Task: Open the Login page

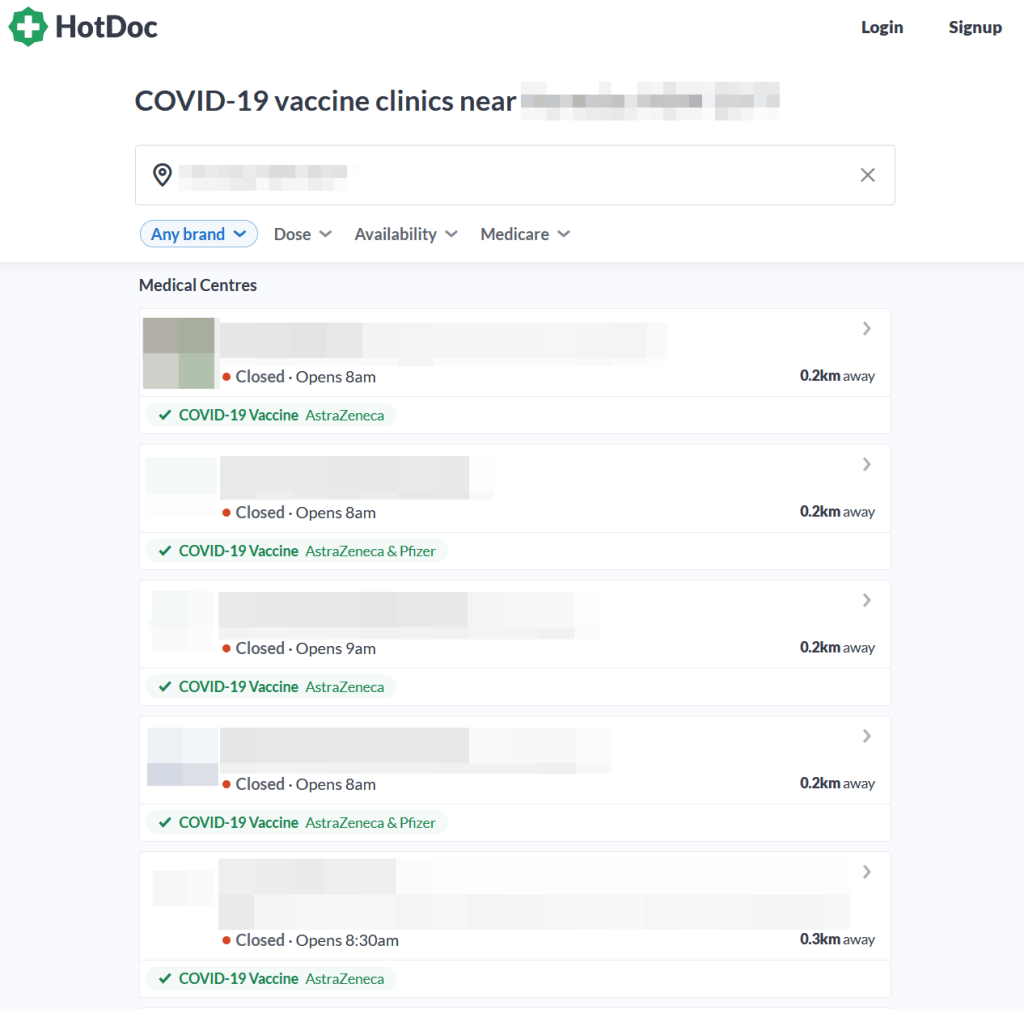Action: pos(881,27)
